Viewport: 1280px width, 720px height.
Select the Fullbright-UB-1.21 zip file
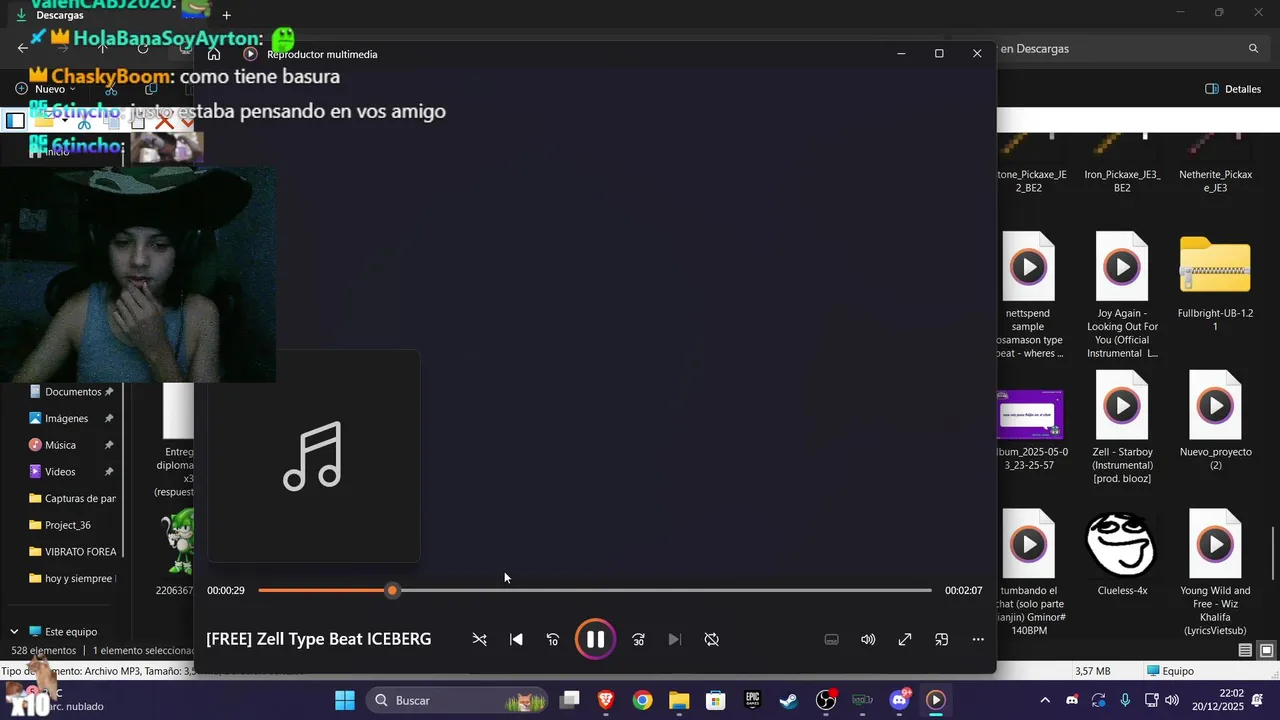tap(1215, 283)
